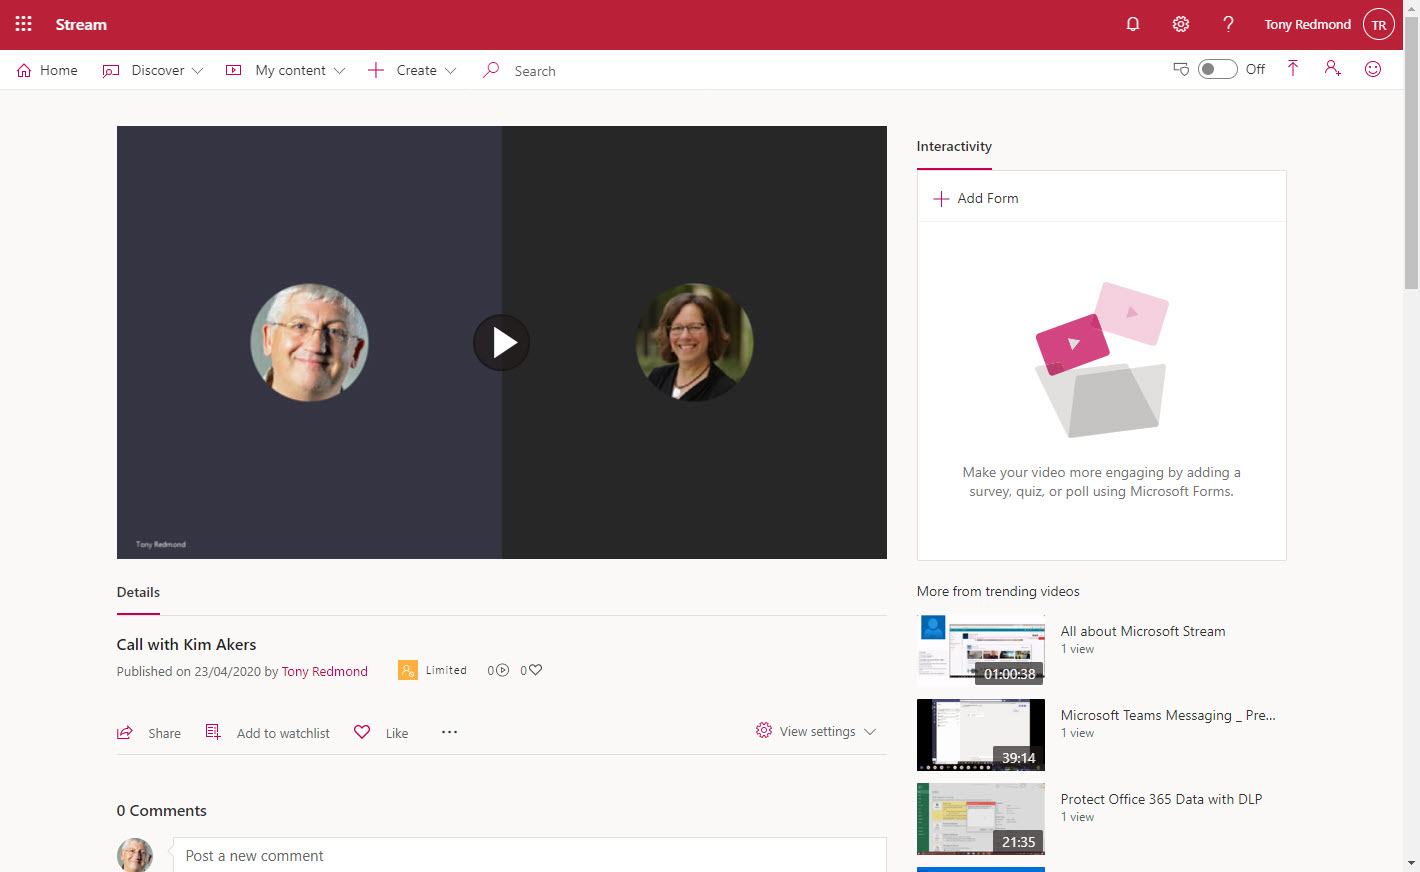Open the help question mark
This screenshot has height=872, width=1420.
pyautogui.click(x=1228, y=24)
